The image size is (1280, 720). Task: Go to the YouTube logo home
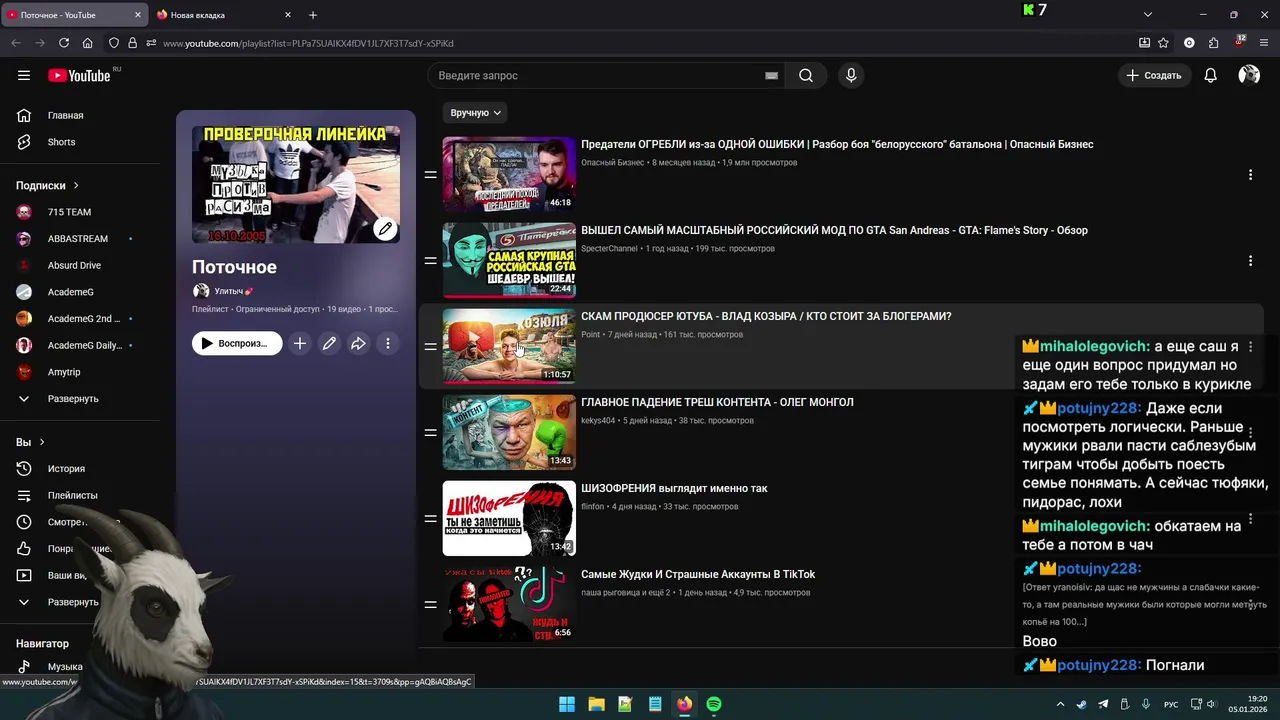79,75
